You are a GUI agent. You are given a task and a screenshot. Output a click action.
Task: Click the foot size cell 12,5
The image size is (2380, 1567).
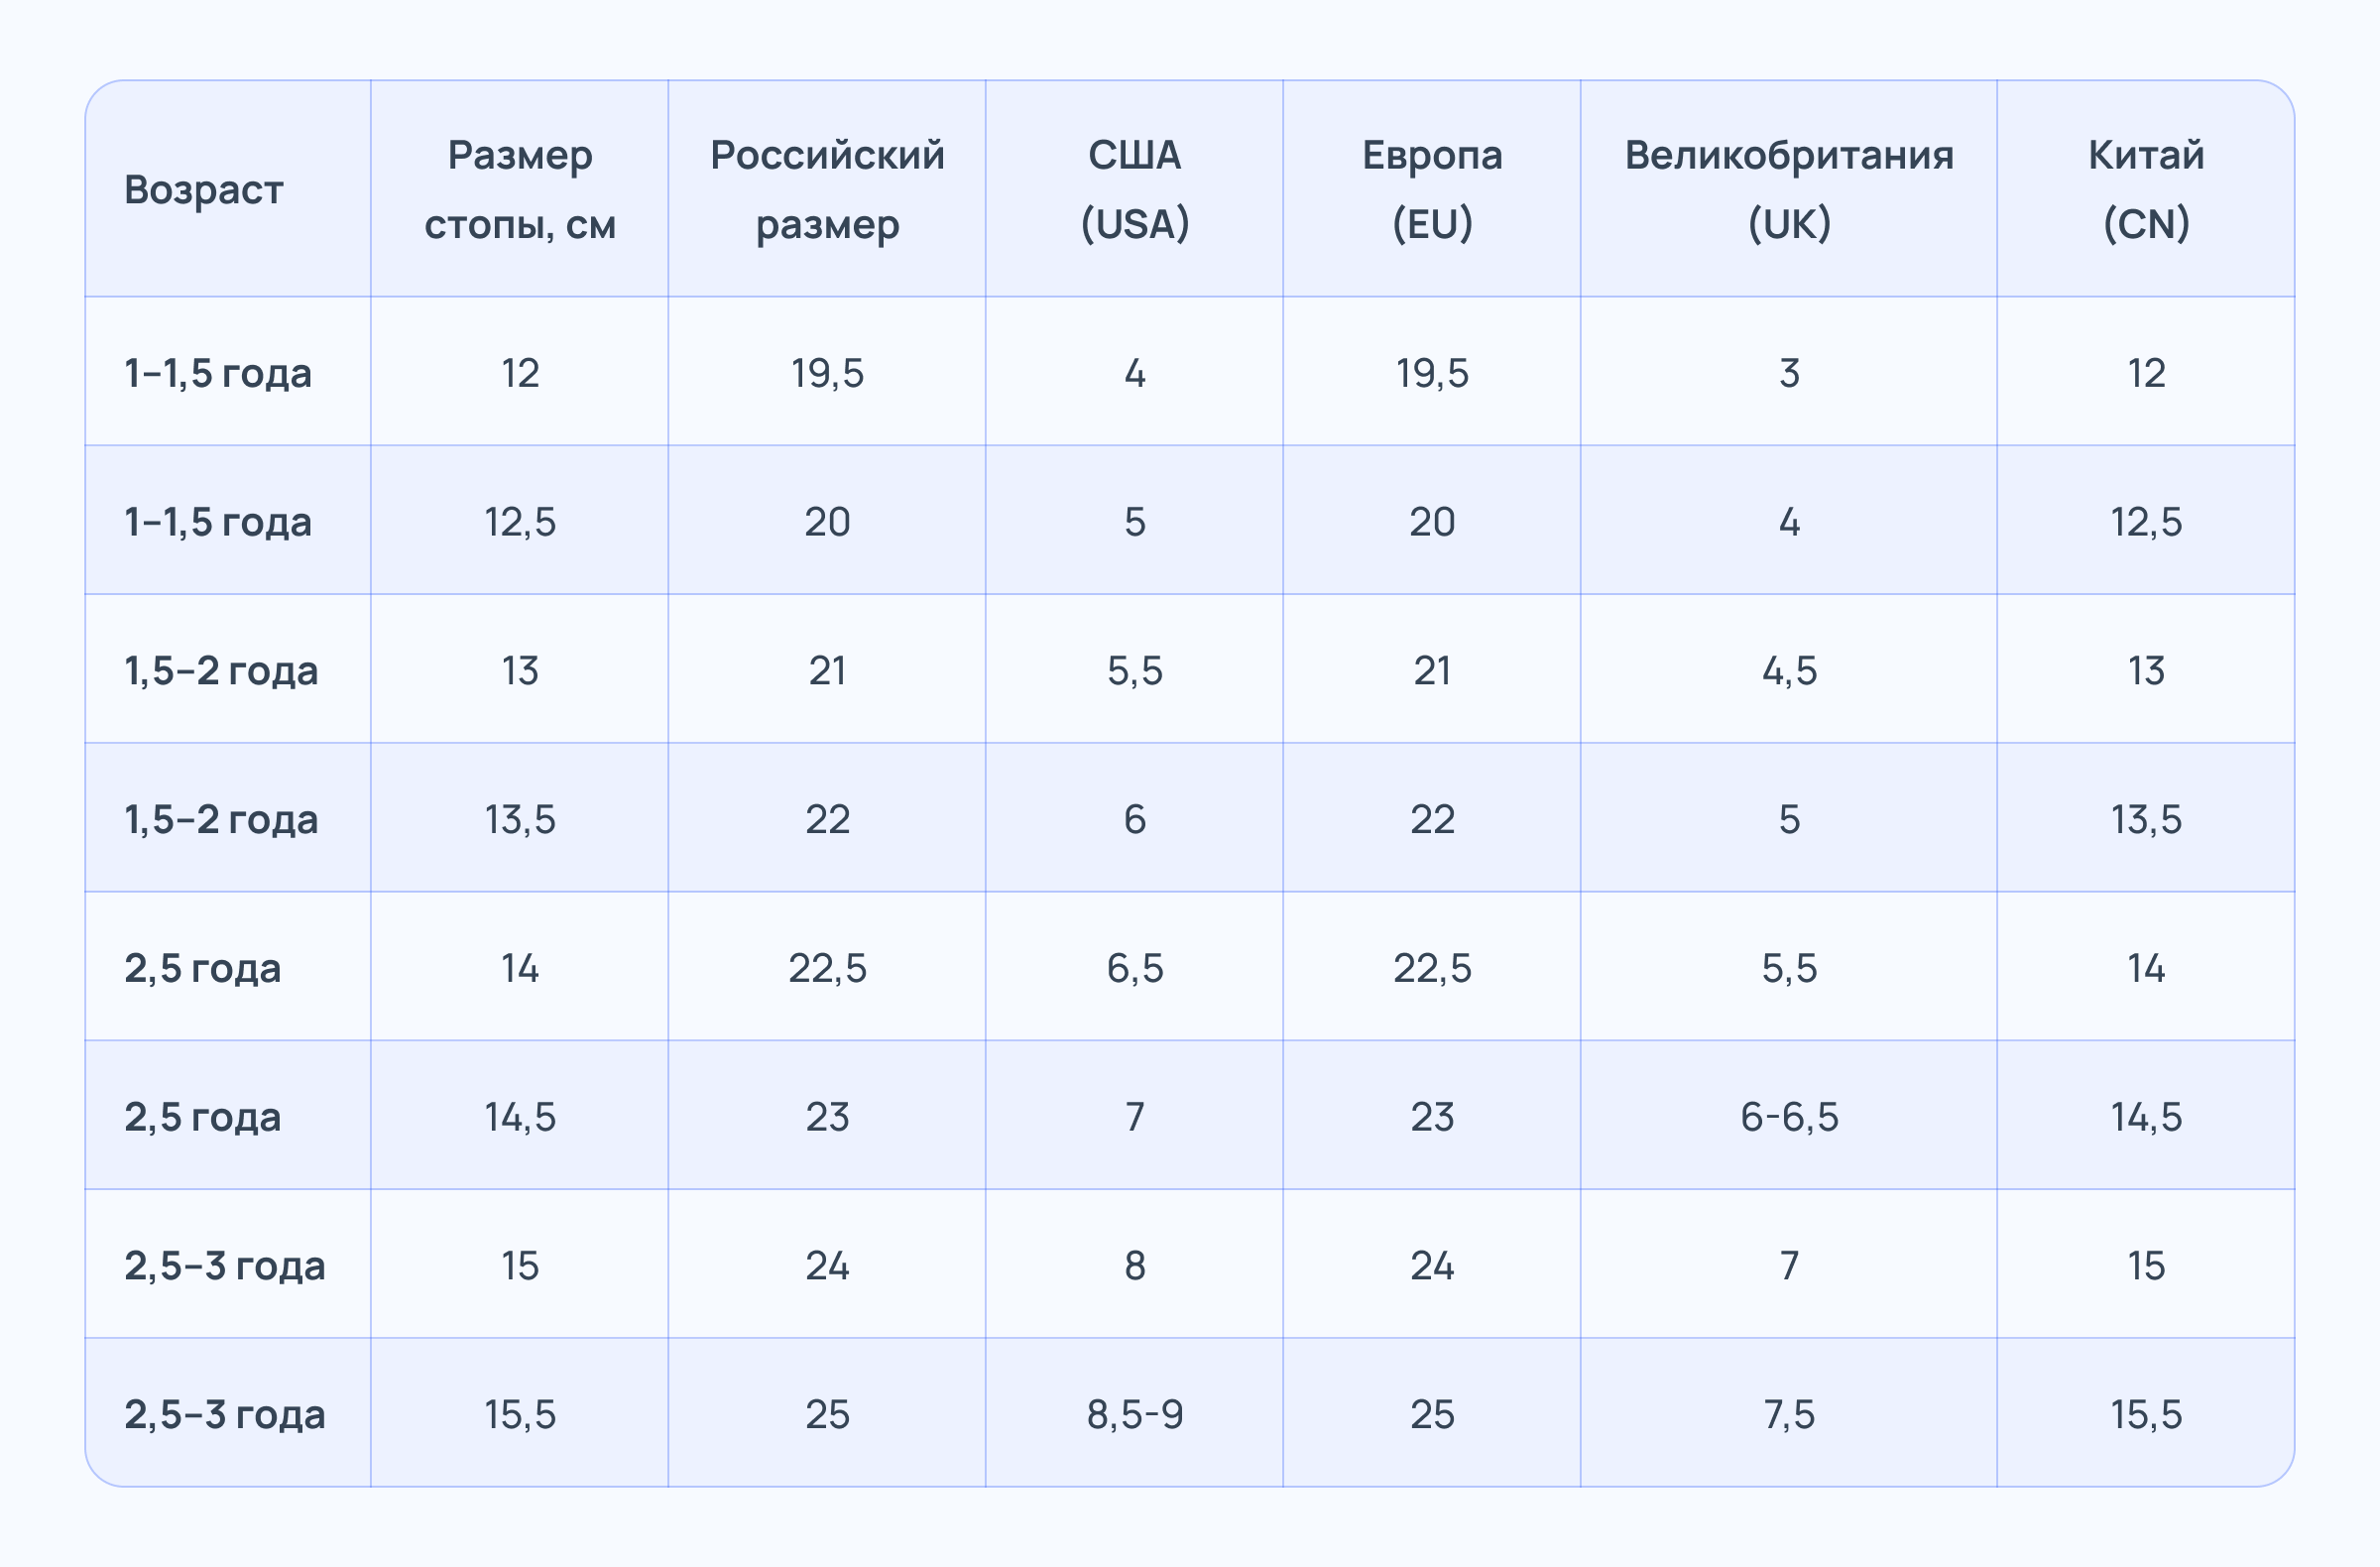[519, 522]
